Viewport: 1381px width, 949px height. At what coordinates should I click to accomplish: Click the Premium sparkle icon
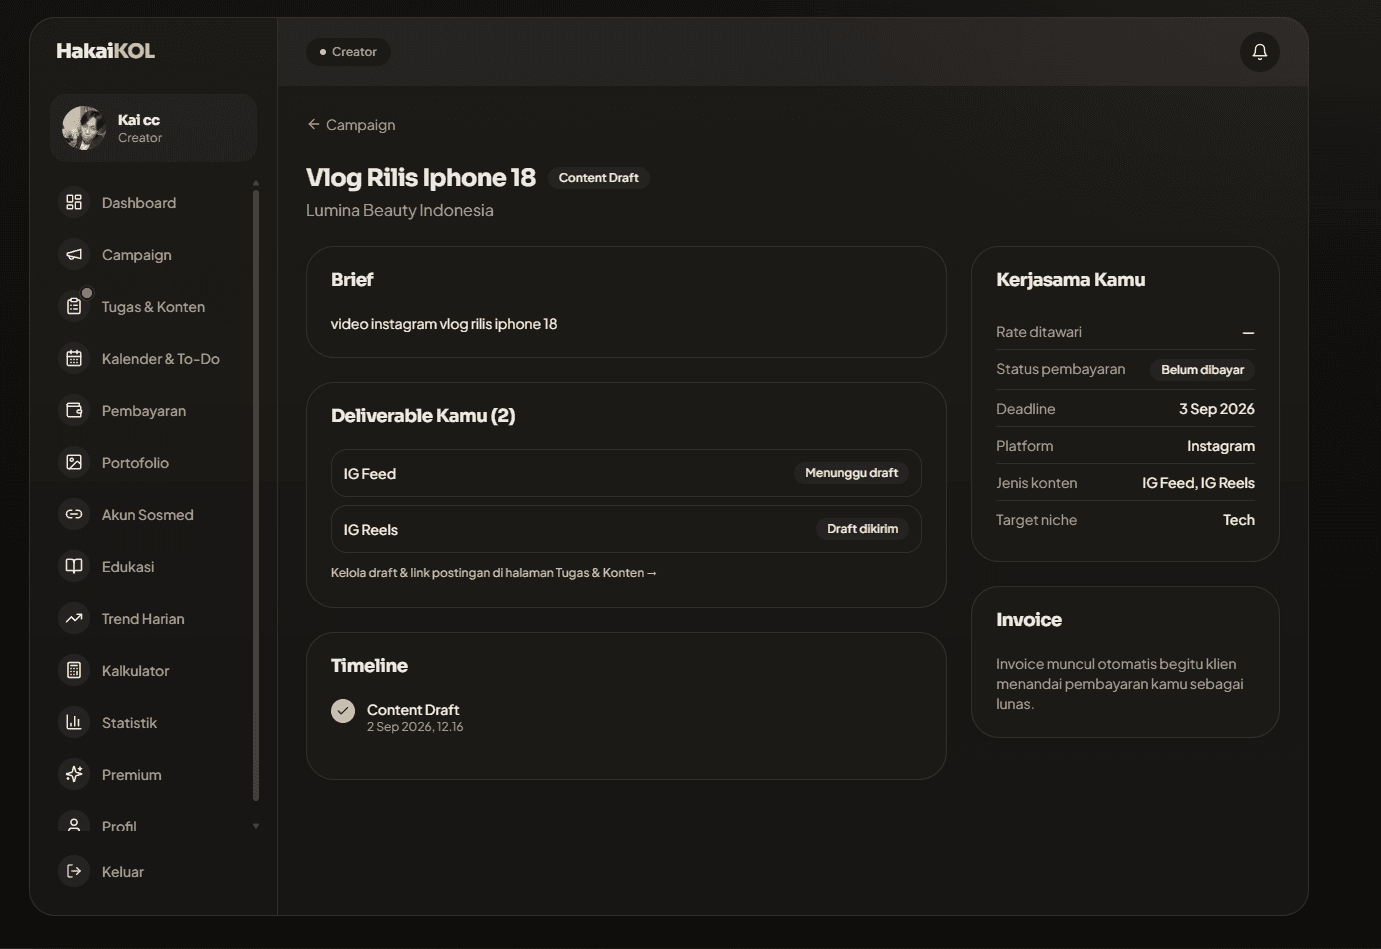click(74, 775)
